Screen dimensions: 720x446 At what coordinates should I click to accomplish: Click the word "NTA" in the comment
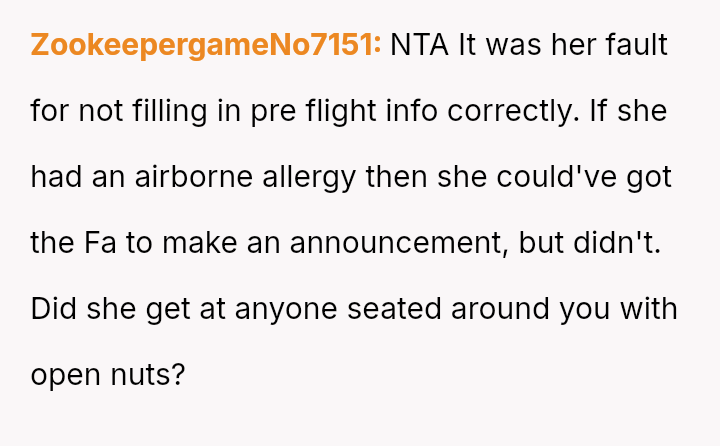(420, 45)
